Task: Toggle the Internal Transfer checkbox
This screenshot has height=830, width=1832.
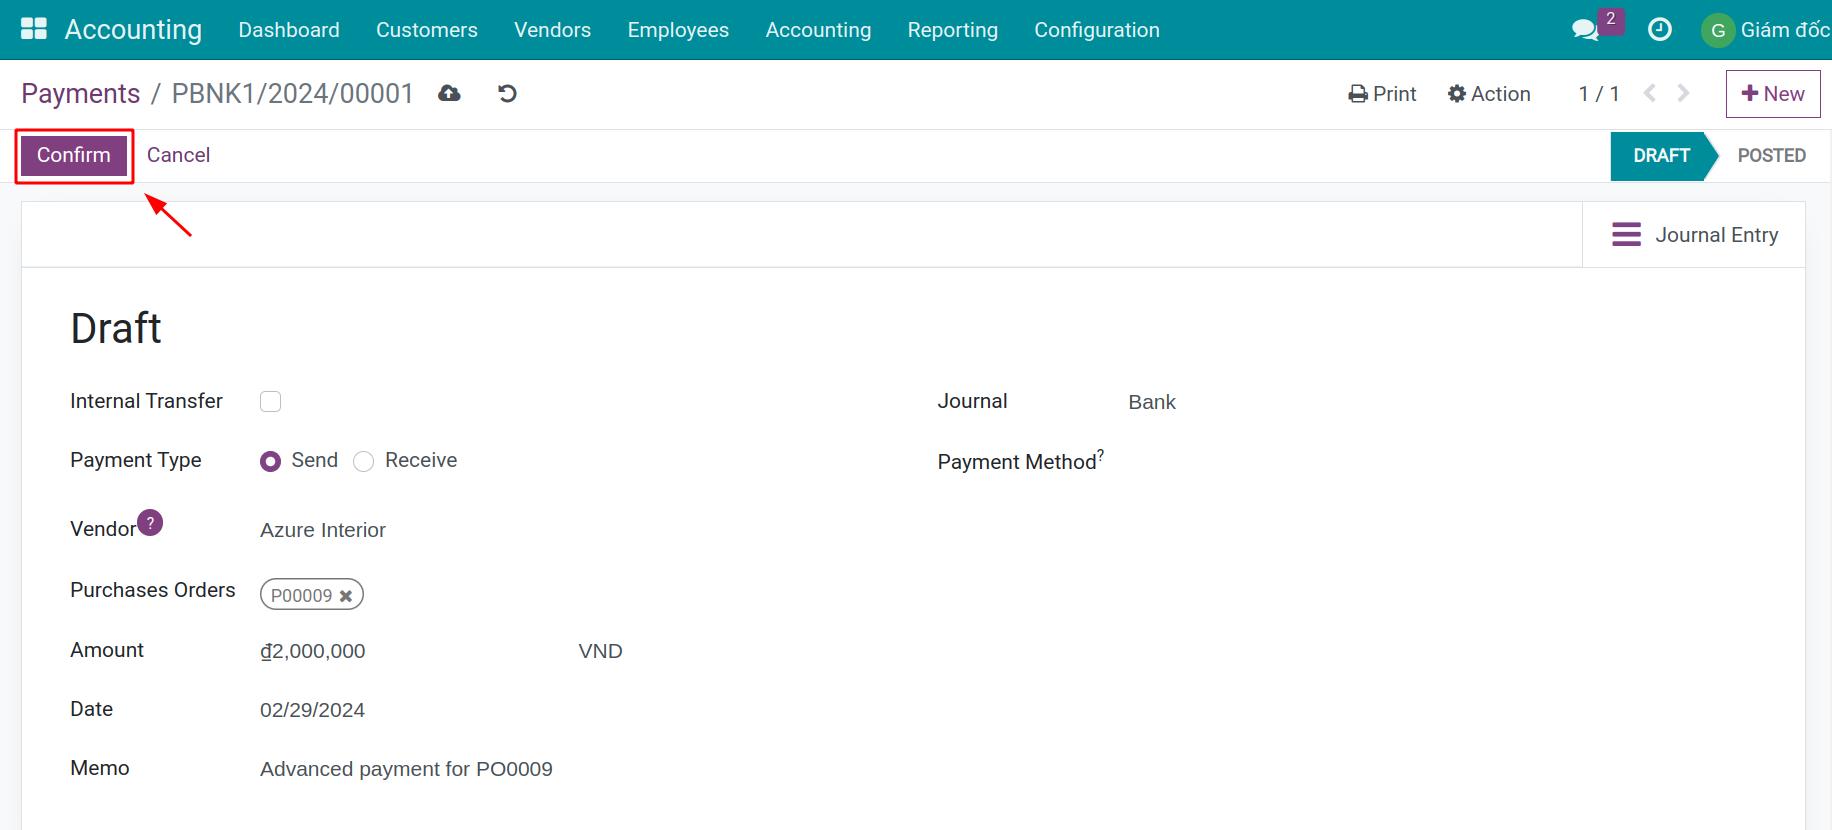Action: click(x=270, y=401)
